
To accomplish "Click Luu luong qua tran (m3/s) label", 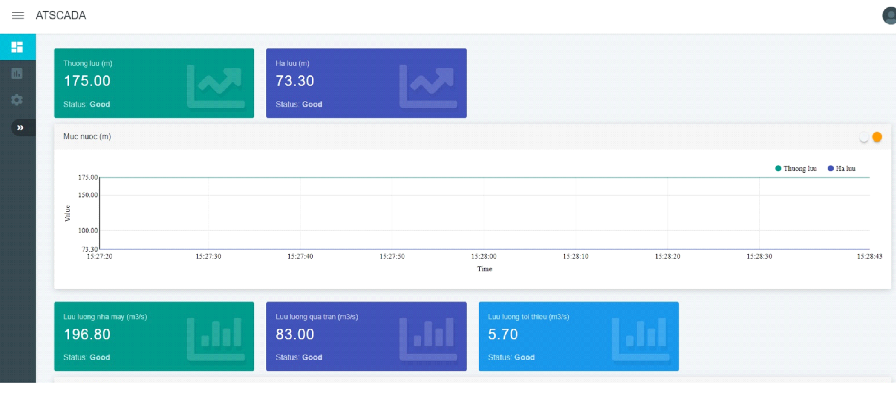I will point(317,316).
